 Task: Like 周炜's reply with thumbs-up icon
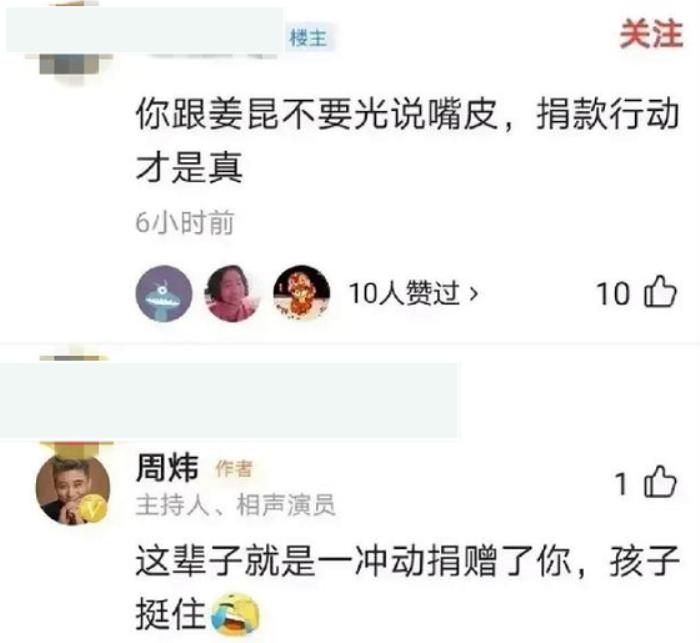click(x=660, y=482)
